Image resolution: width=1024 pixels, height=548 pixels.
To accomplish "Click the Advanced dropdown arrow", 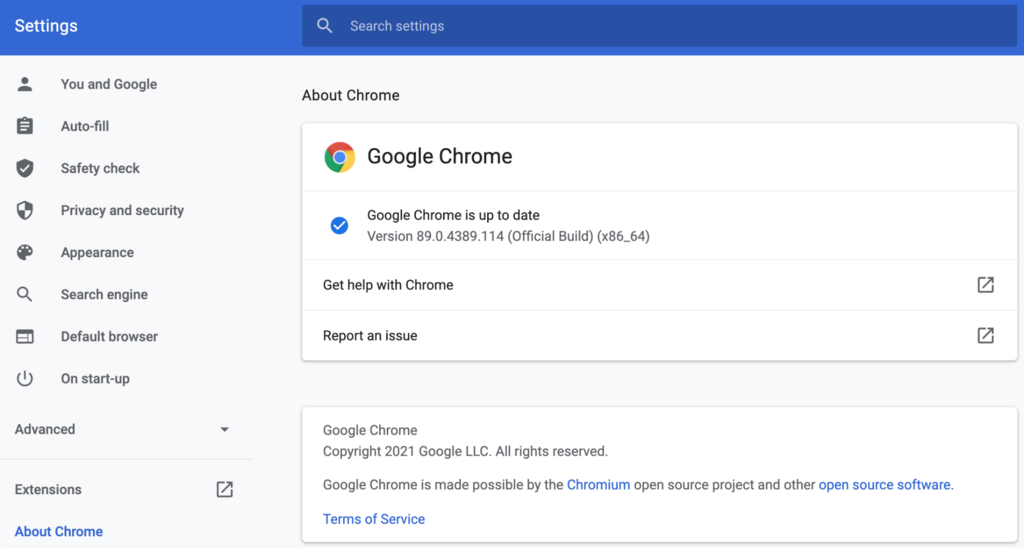I will tap(224, 430).
